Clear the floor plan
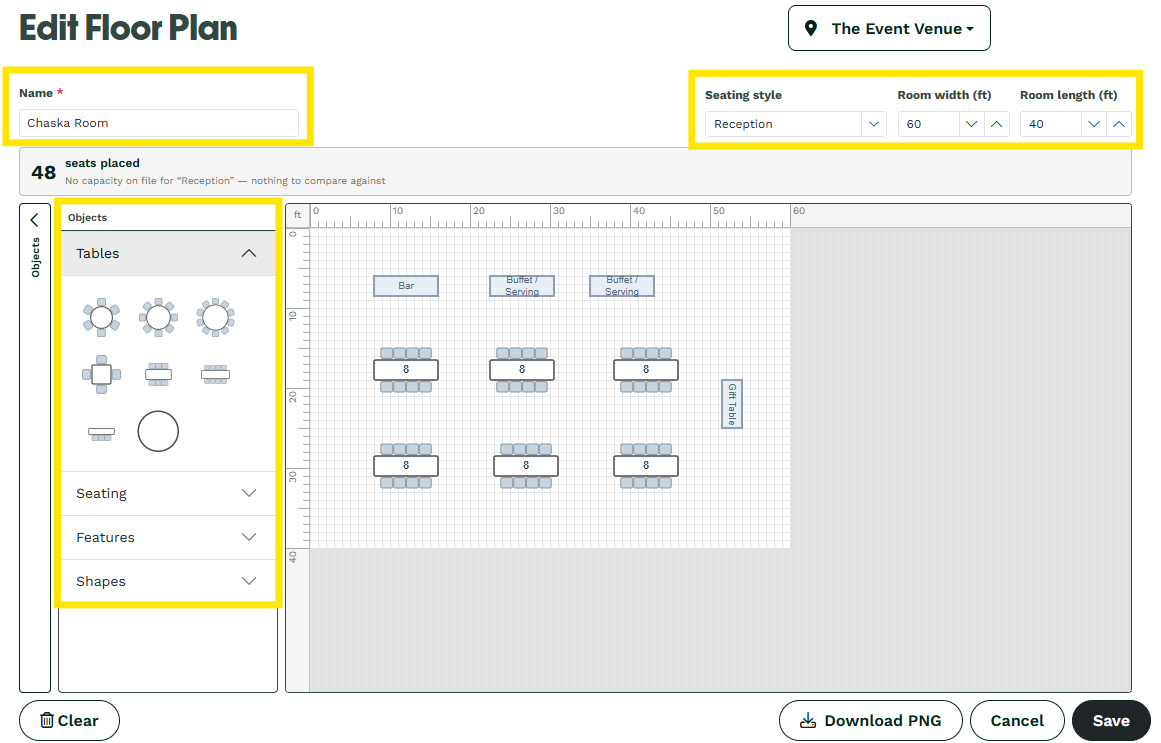Screen dimensions: 1161x743 point(70,721)
